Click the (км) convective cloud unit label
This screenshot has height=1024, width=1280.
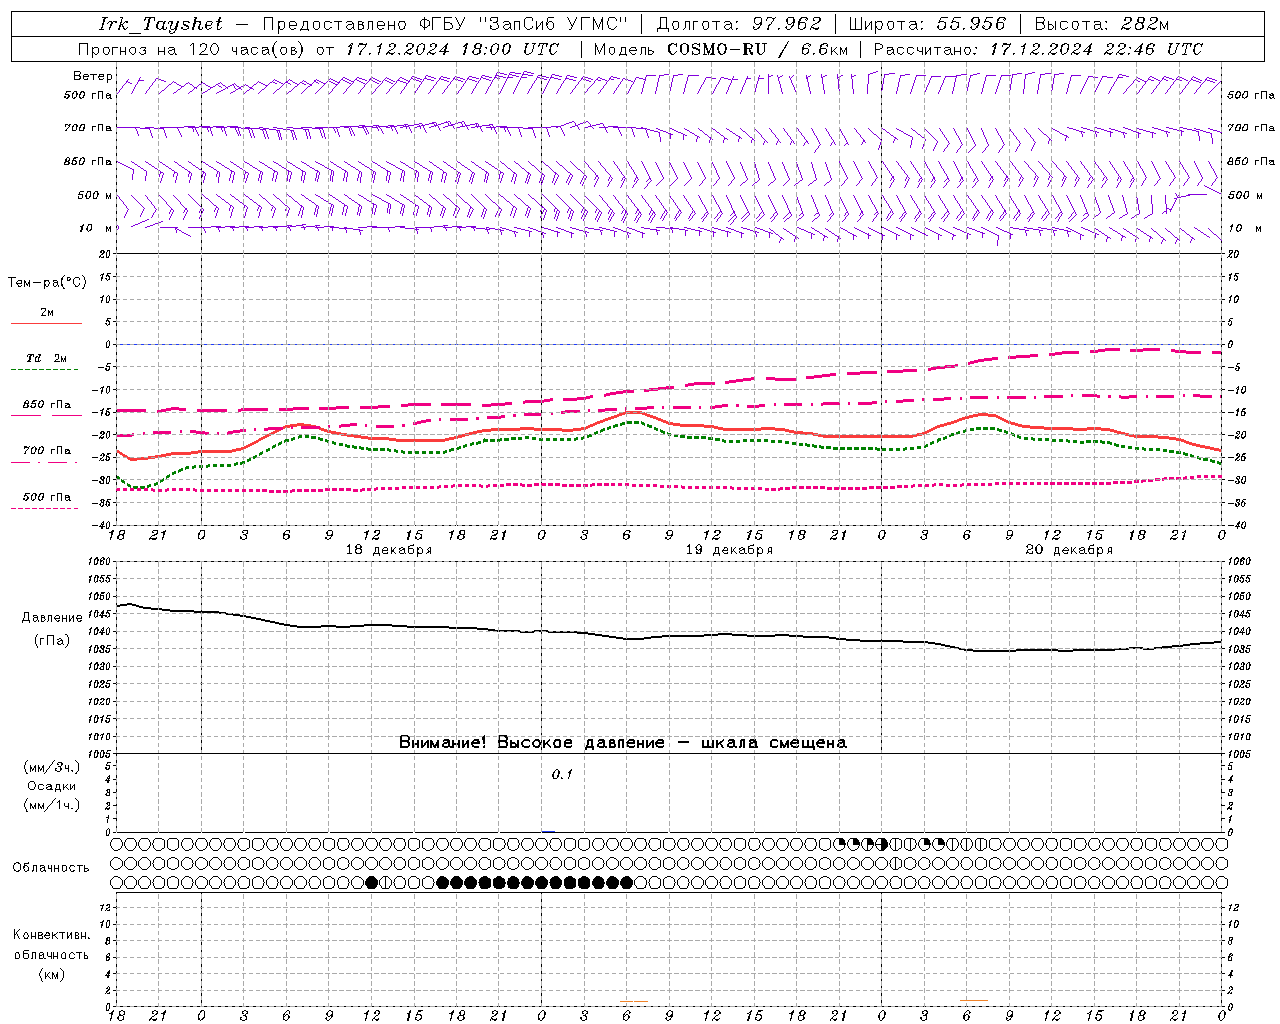tap(52, 974)
